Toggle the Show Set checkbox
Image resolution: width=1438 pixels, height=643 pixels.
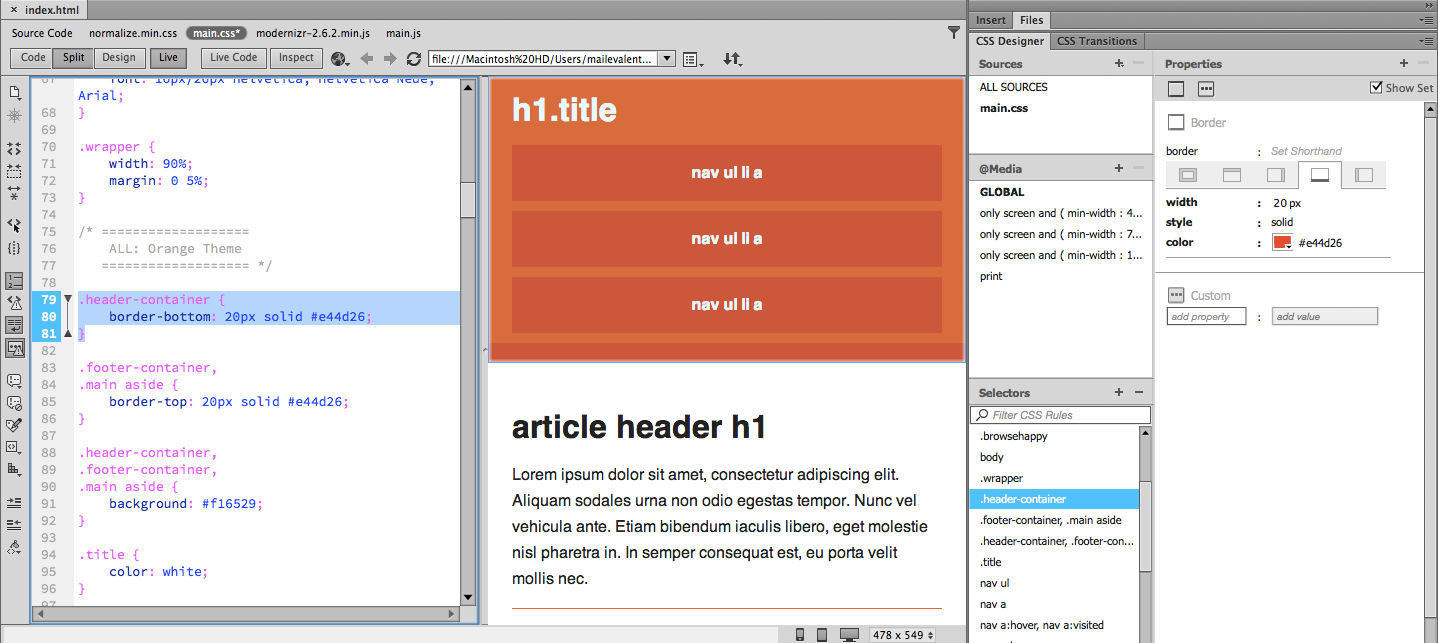tap(1377, 87)
